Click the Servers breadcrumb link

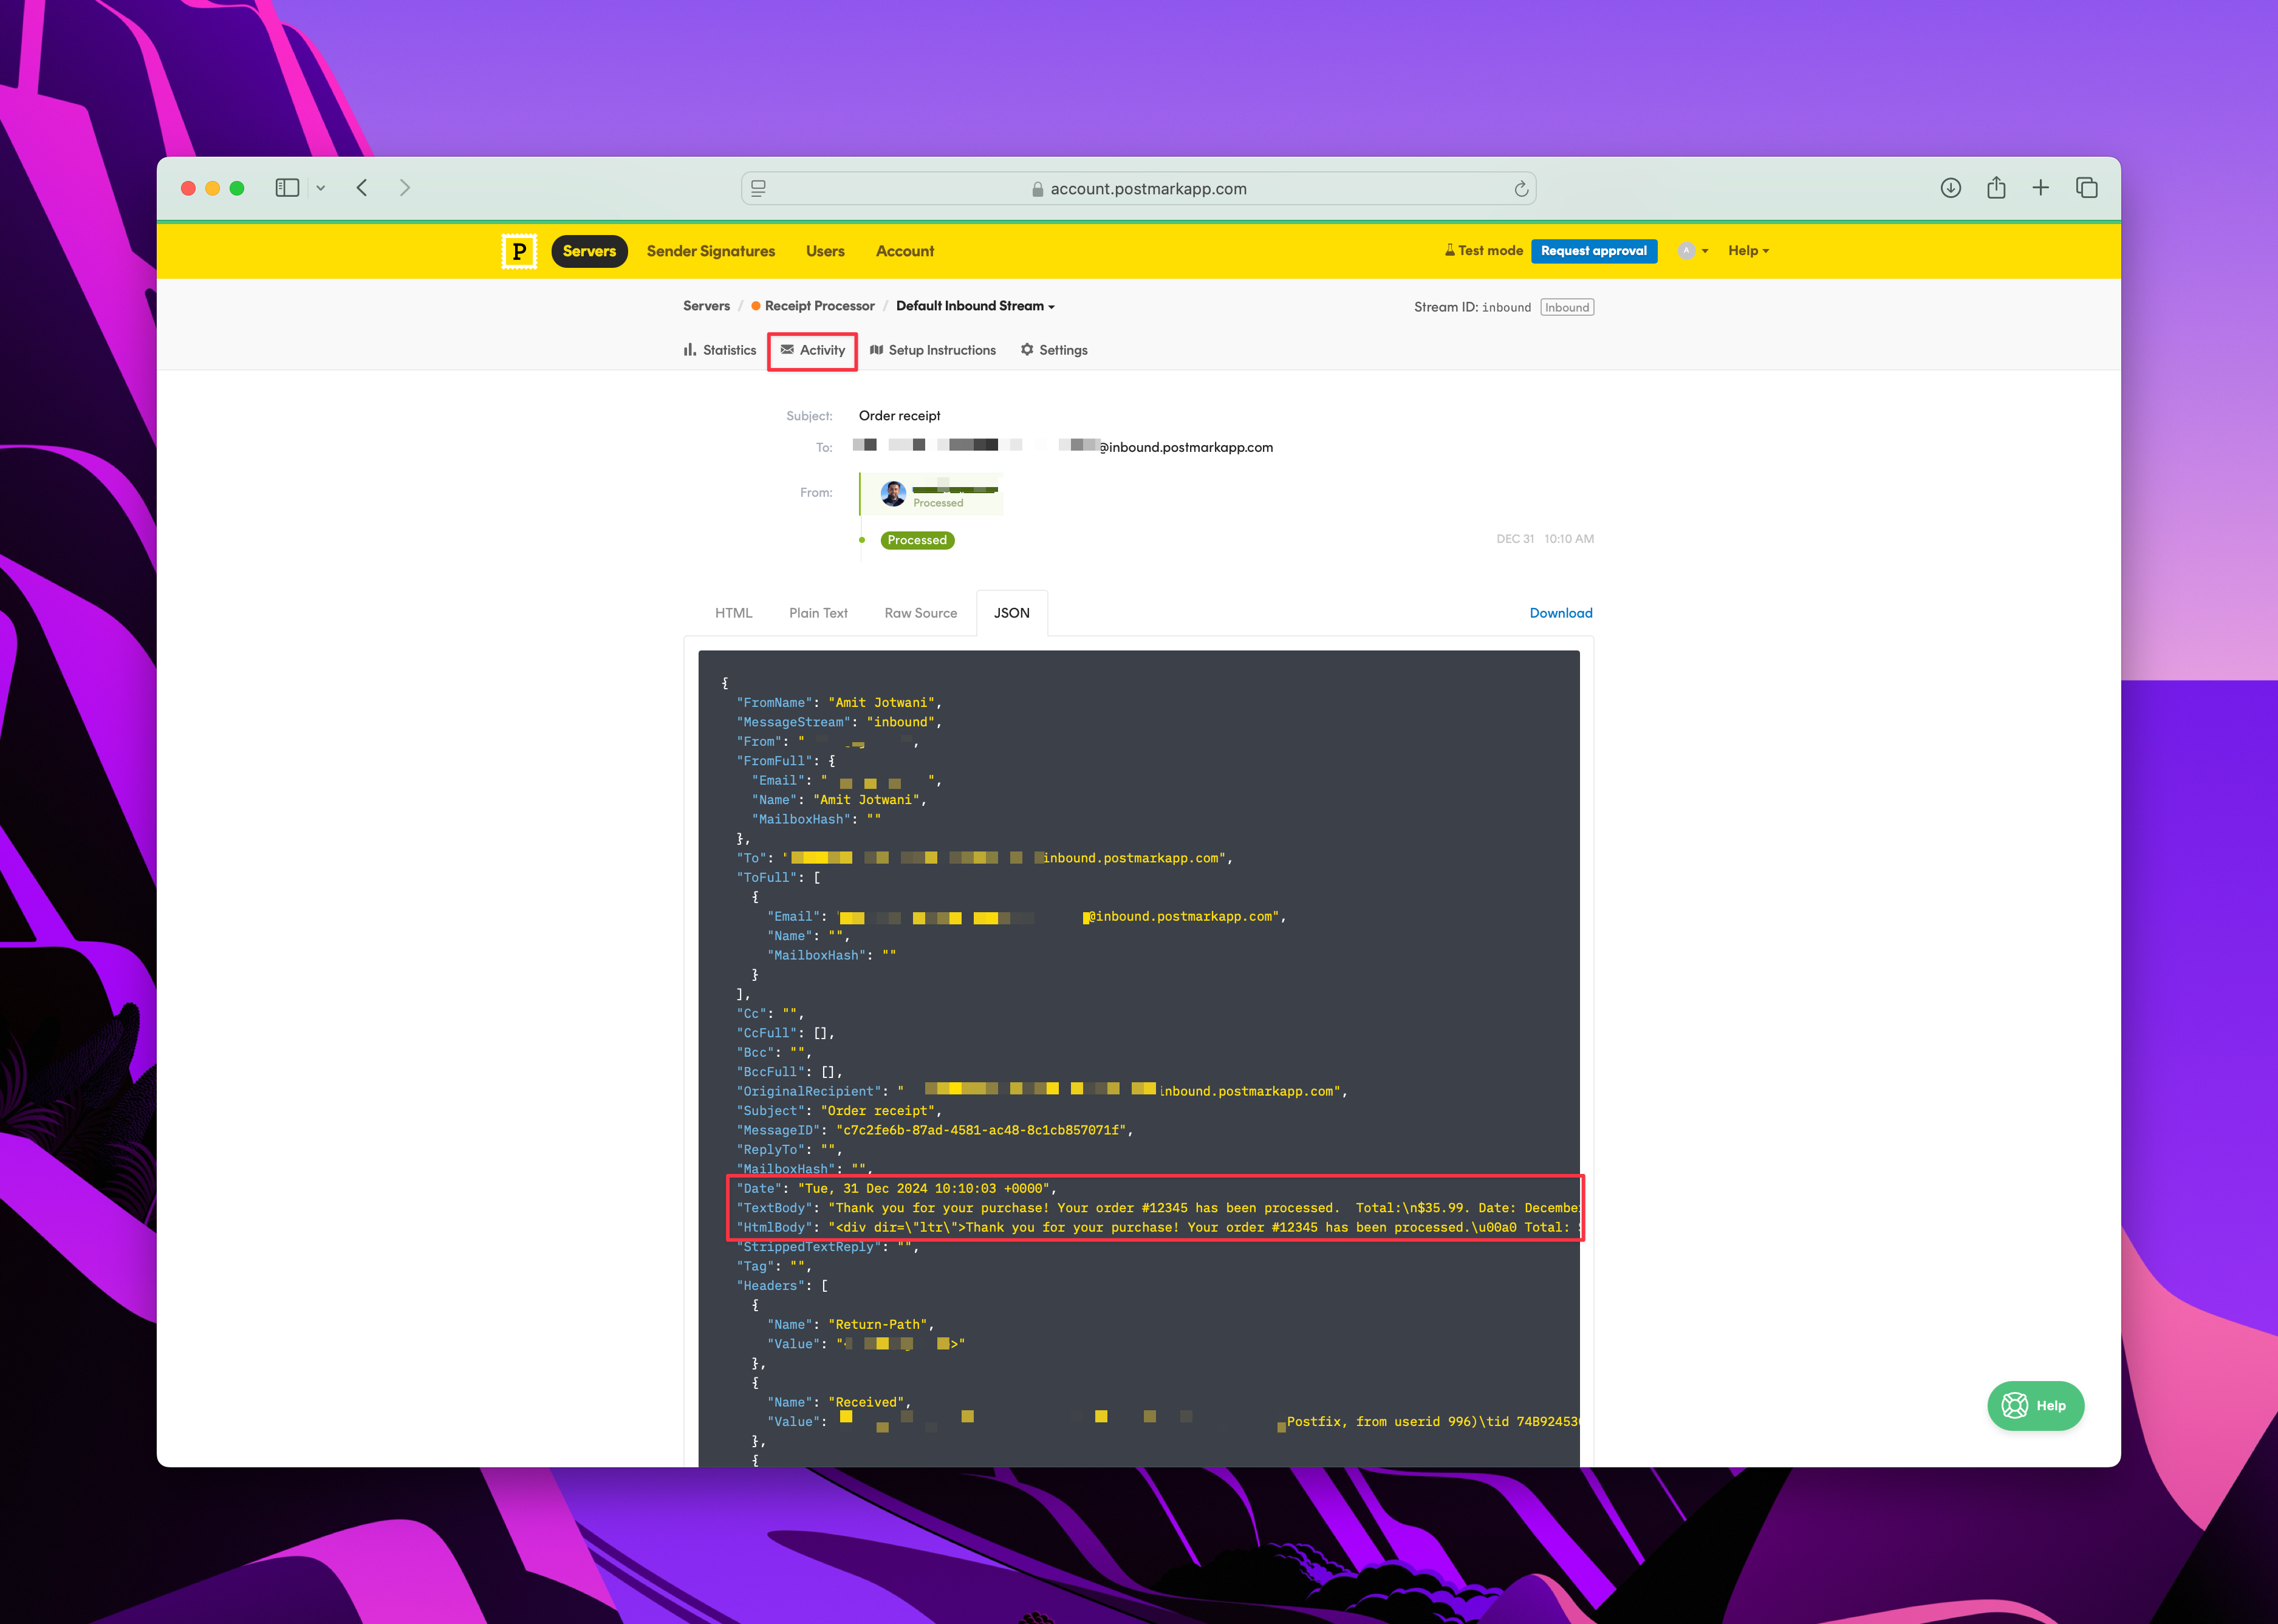coord(706,306)
